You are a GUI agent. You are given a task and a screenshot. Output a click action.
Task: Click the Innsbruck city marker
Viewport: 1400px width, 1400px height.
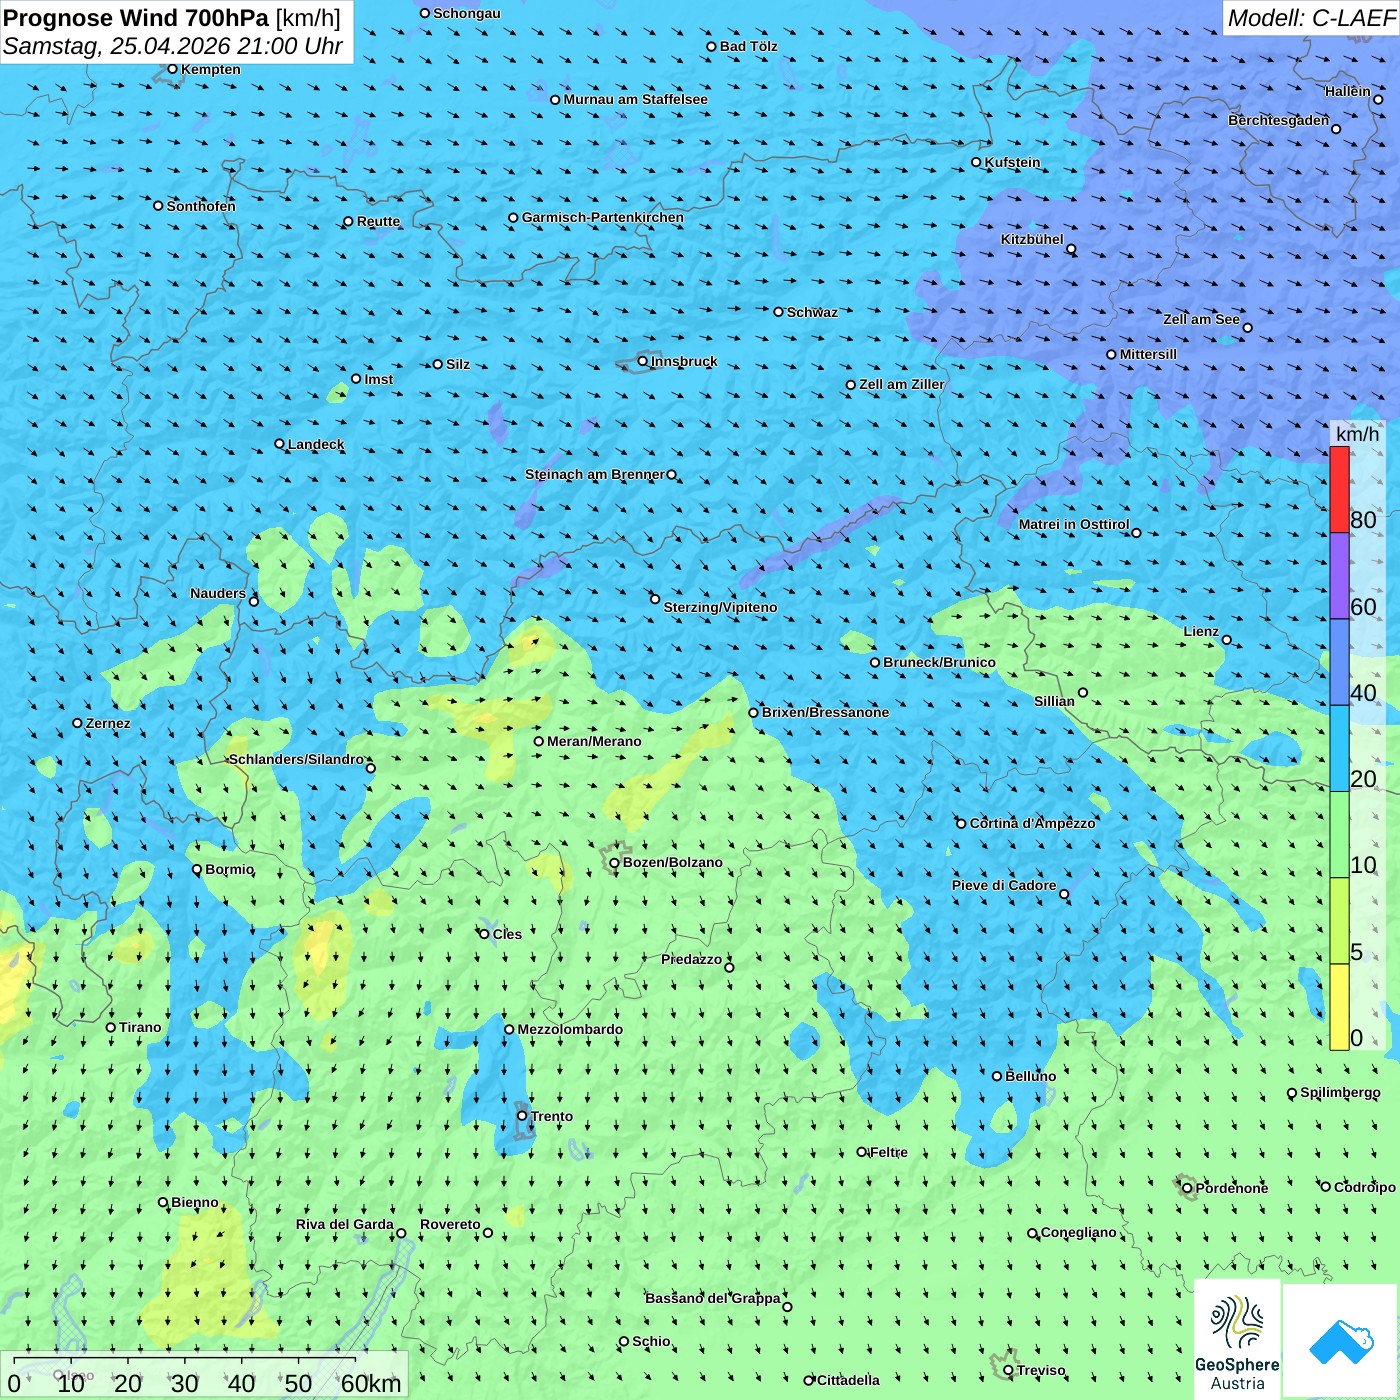(643, 361)
